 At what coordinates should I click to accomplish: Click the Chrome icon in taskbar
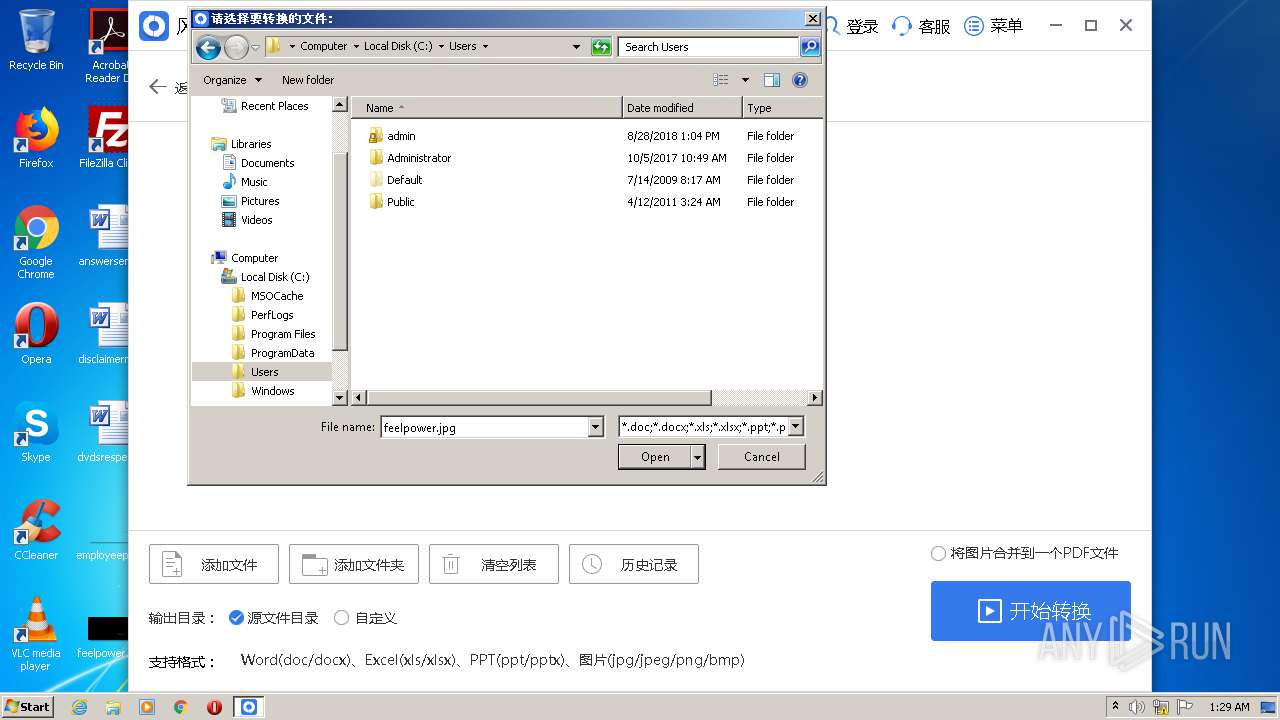point(181,707)
